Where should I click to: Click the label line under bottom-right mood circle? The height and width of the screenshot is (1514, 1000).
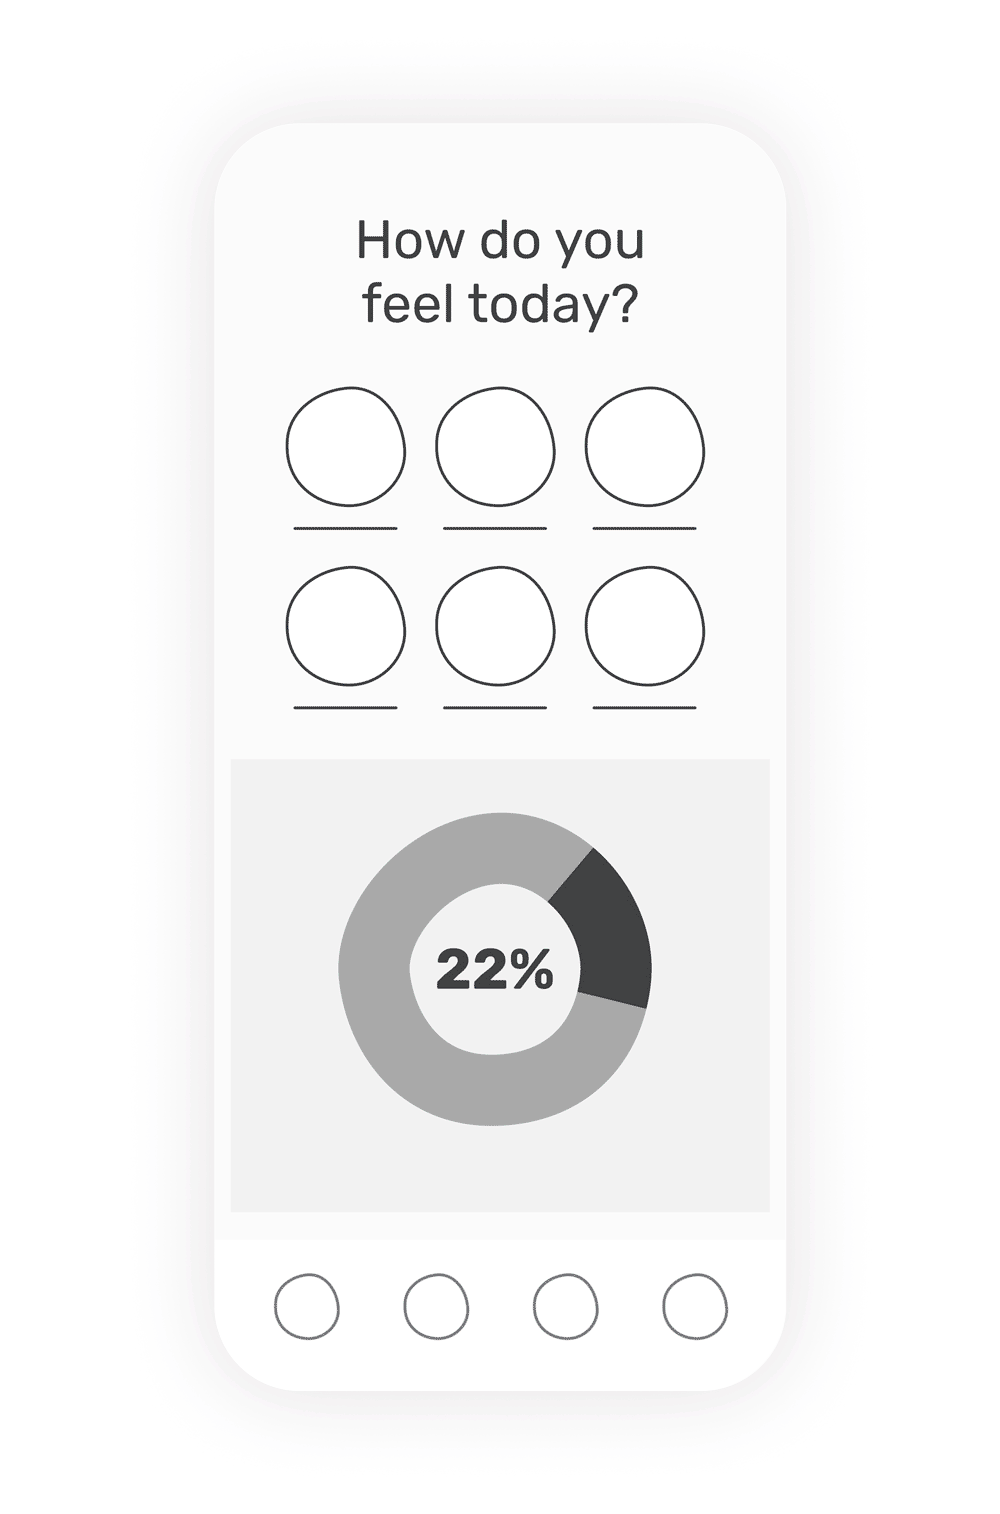[645, 708]
